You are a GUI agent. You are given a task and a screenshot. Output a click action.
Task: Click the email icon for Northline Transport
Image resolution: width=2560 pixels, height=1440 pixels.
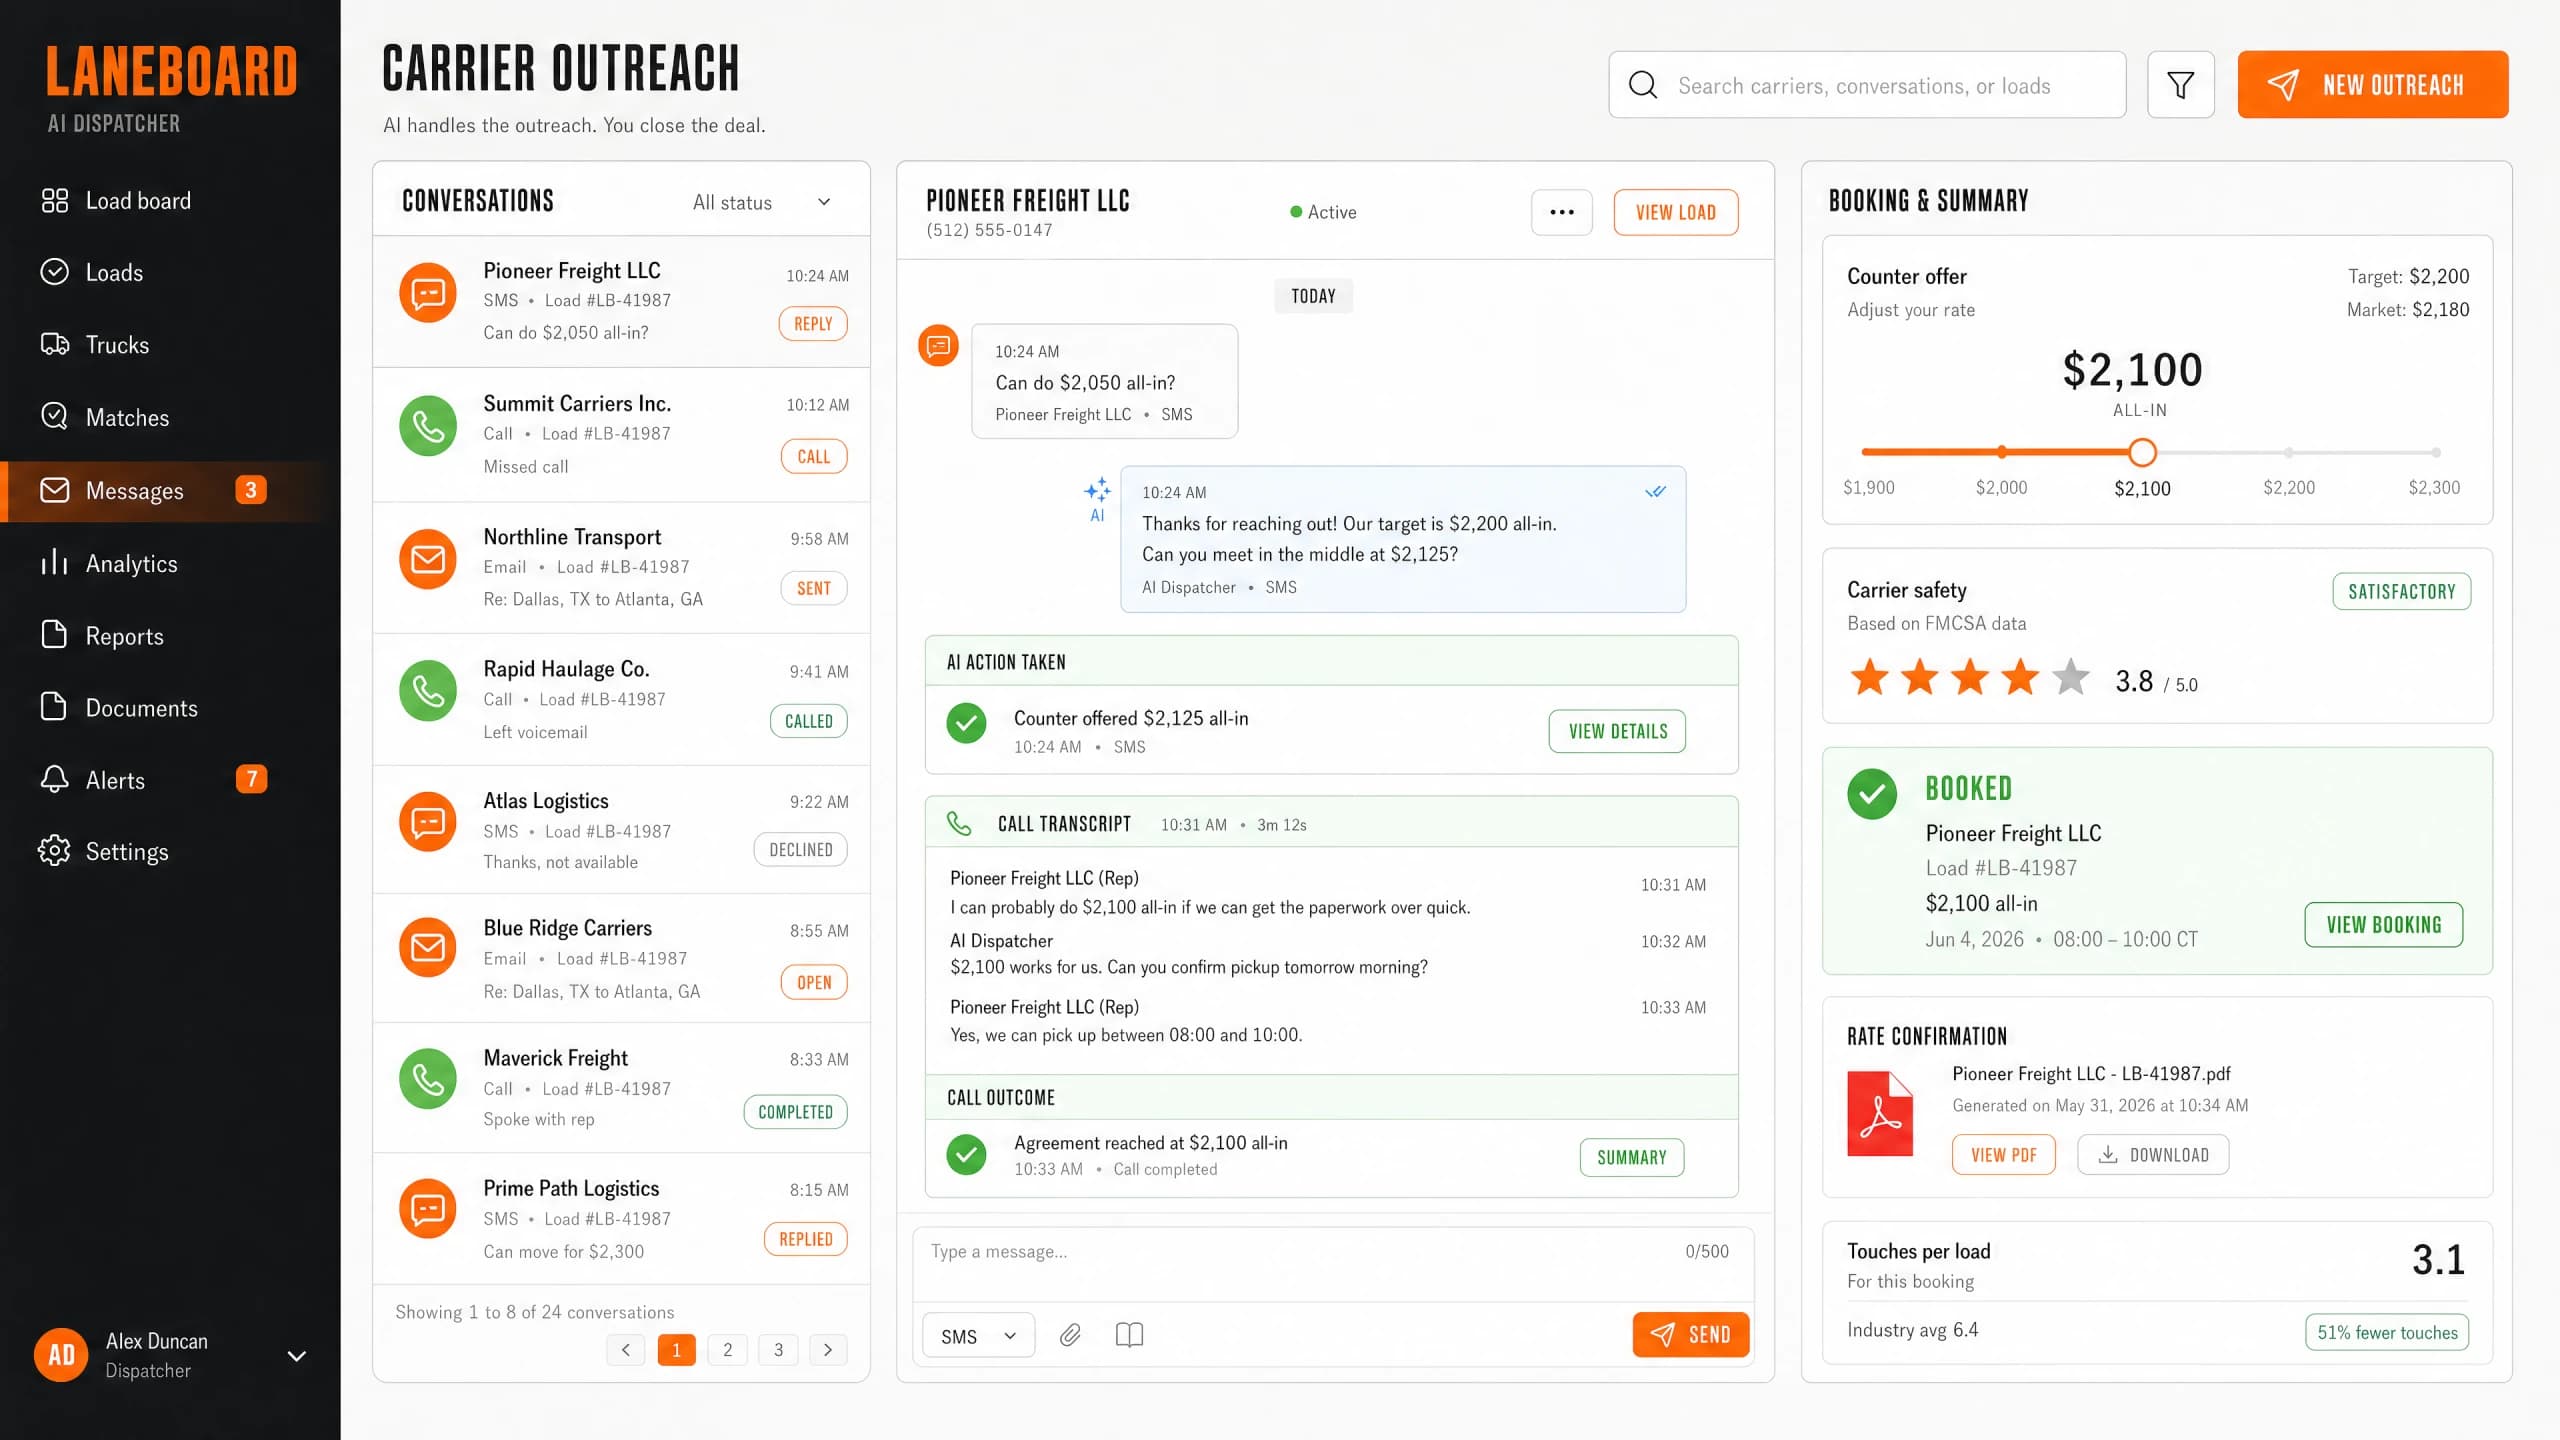[428, 559]
